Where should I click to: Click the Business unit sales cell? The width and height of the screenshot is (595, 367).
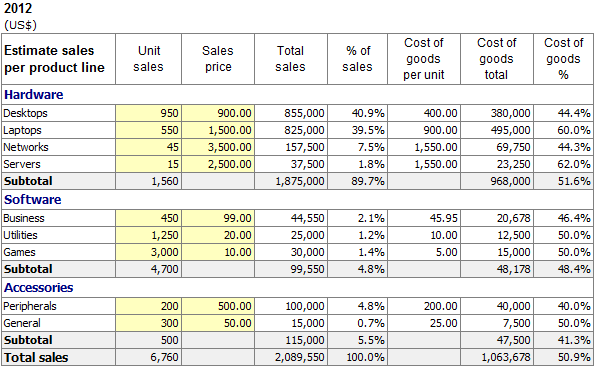(x=148, y=218)
